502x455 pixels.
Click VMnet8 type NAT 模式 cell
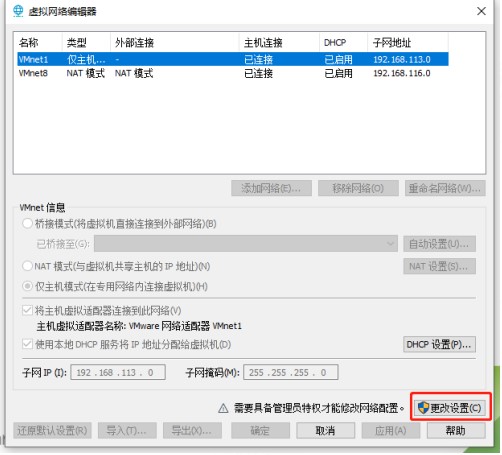pyautogui.click(x=86, y=73)
